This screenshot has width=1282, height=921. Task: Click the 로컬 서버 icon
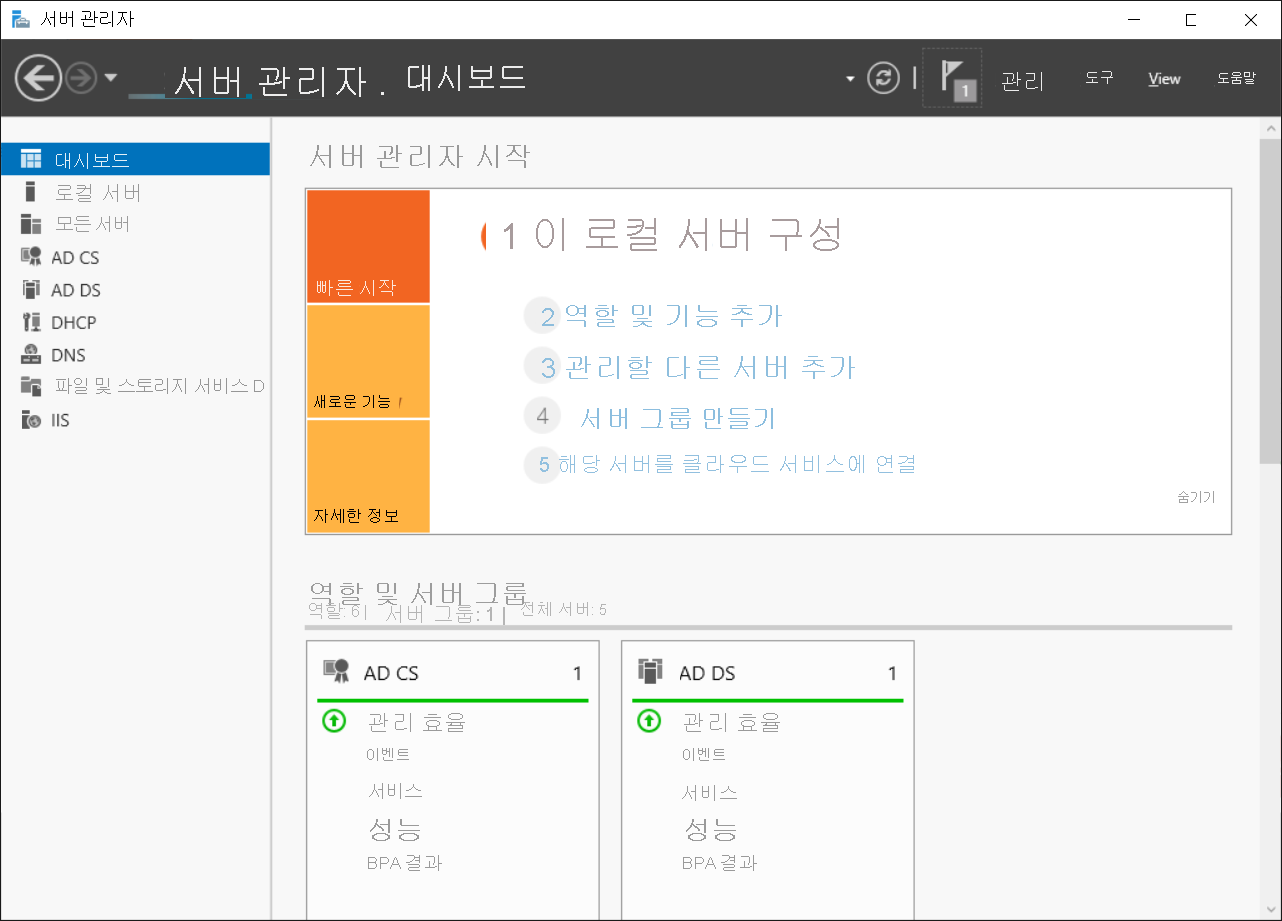31,191
